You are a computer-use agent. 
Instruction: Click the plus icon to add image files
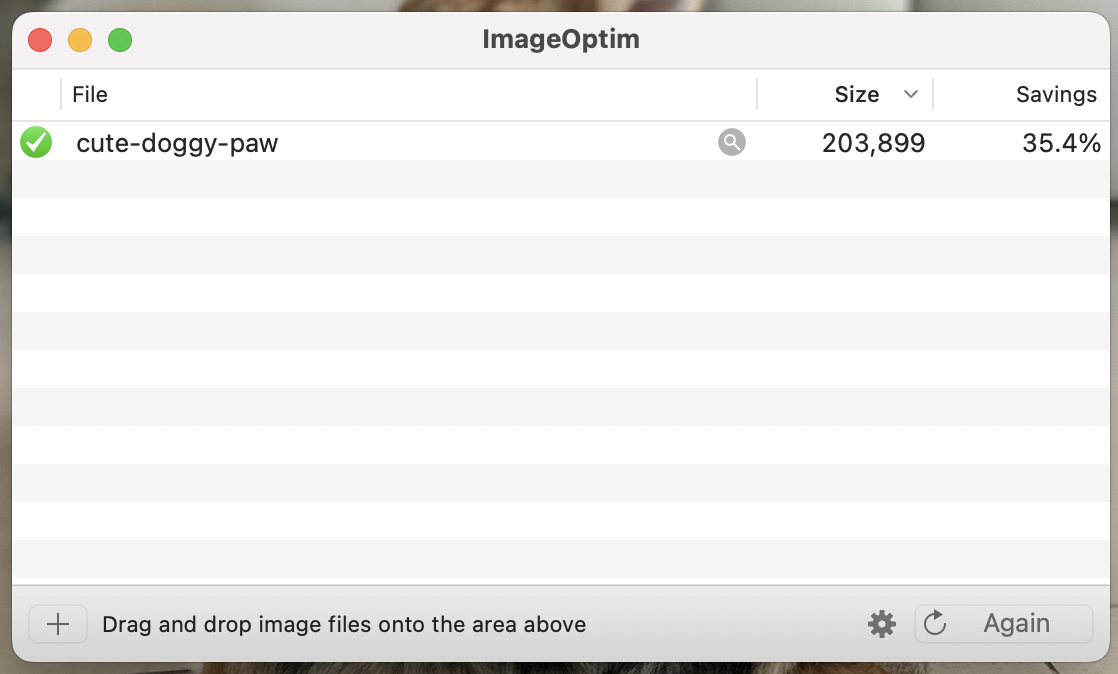(57, 623)
